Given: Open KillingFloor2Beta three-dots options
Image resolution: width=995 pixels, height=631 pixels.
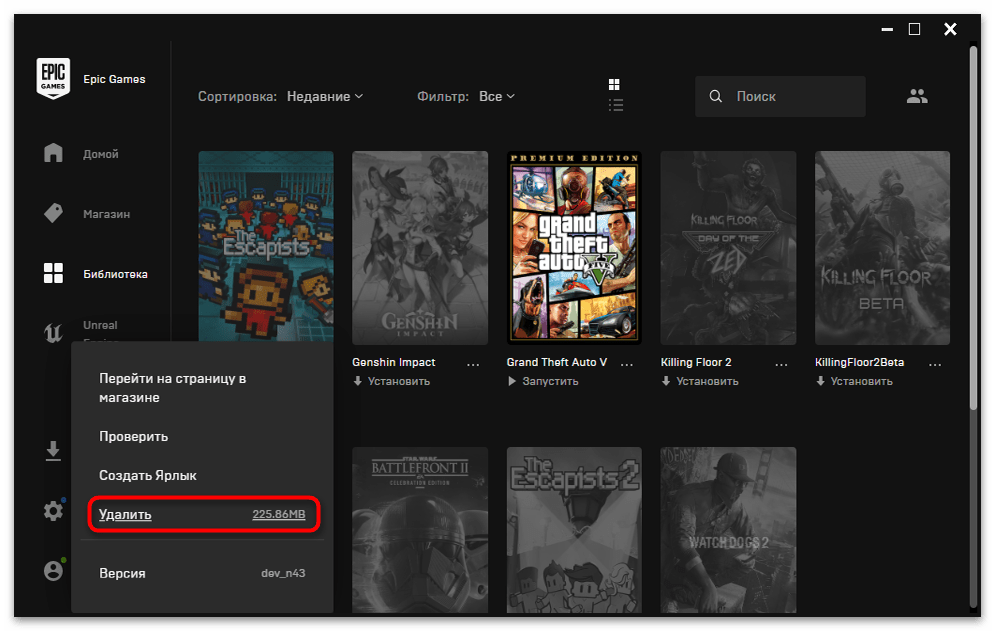Looking at the screenshot, I should click(935, 364).
